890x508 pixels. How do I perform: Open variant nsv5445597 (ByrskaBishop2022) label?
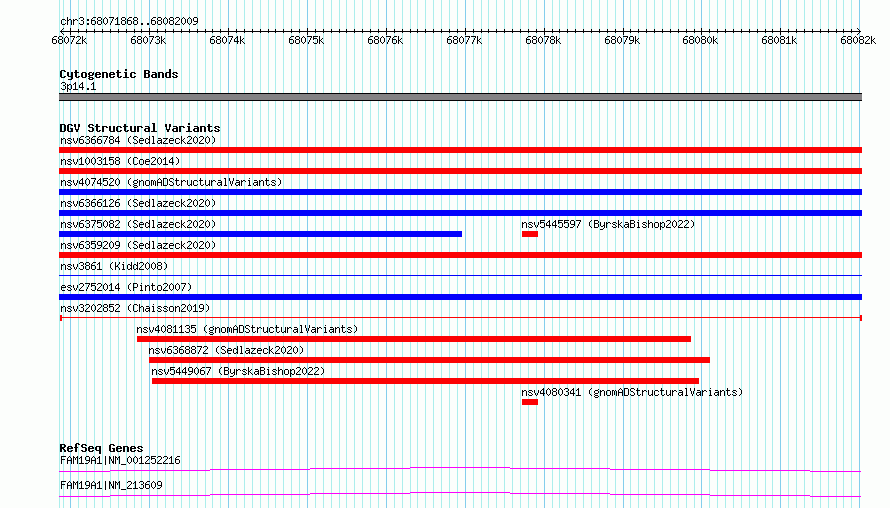pyautogui.click(x=608, y=224)
